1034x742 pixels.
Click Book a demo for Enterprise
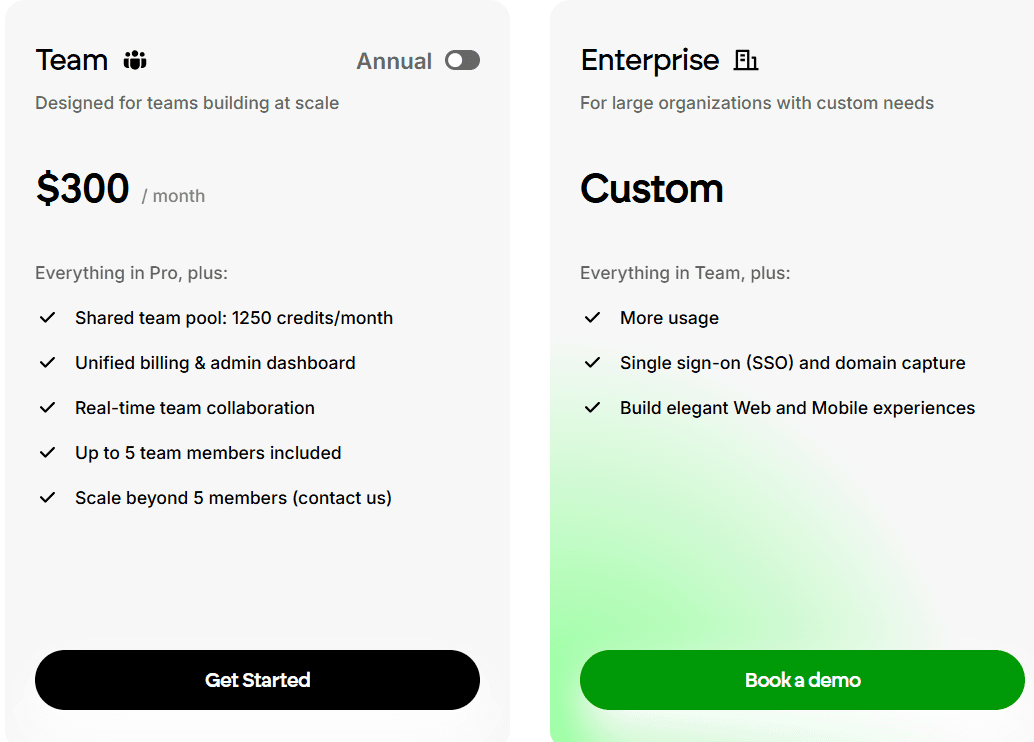[x=802, y=680]
